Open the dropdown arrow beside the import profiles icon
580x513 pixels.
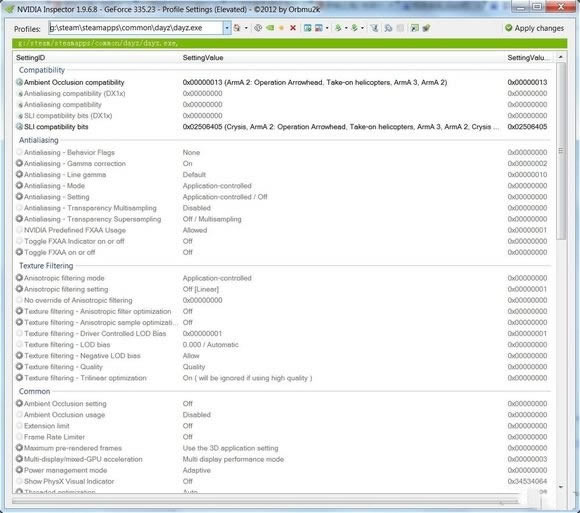(362, 28)
